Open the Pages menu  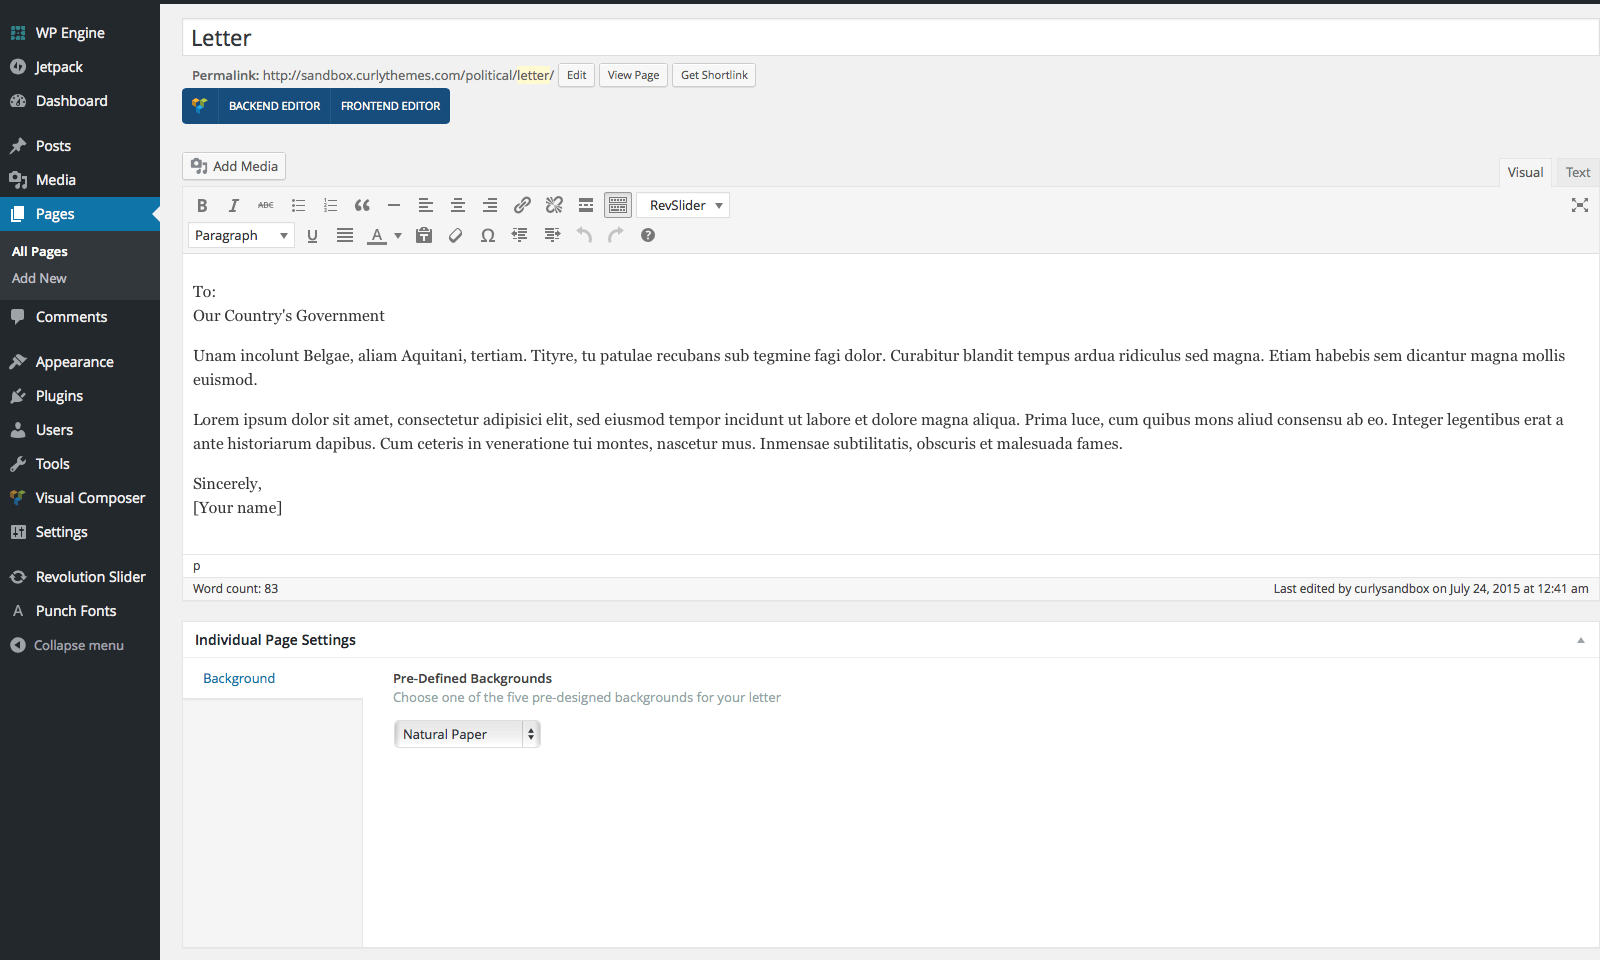[x=80, y=214]
